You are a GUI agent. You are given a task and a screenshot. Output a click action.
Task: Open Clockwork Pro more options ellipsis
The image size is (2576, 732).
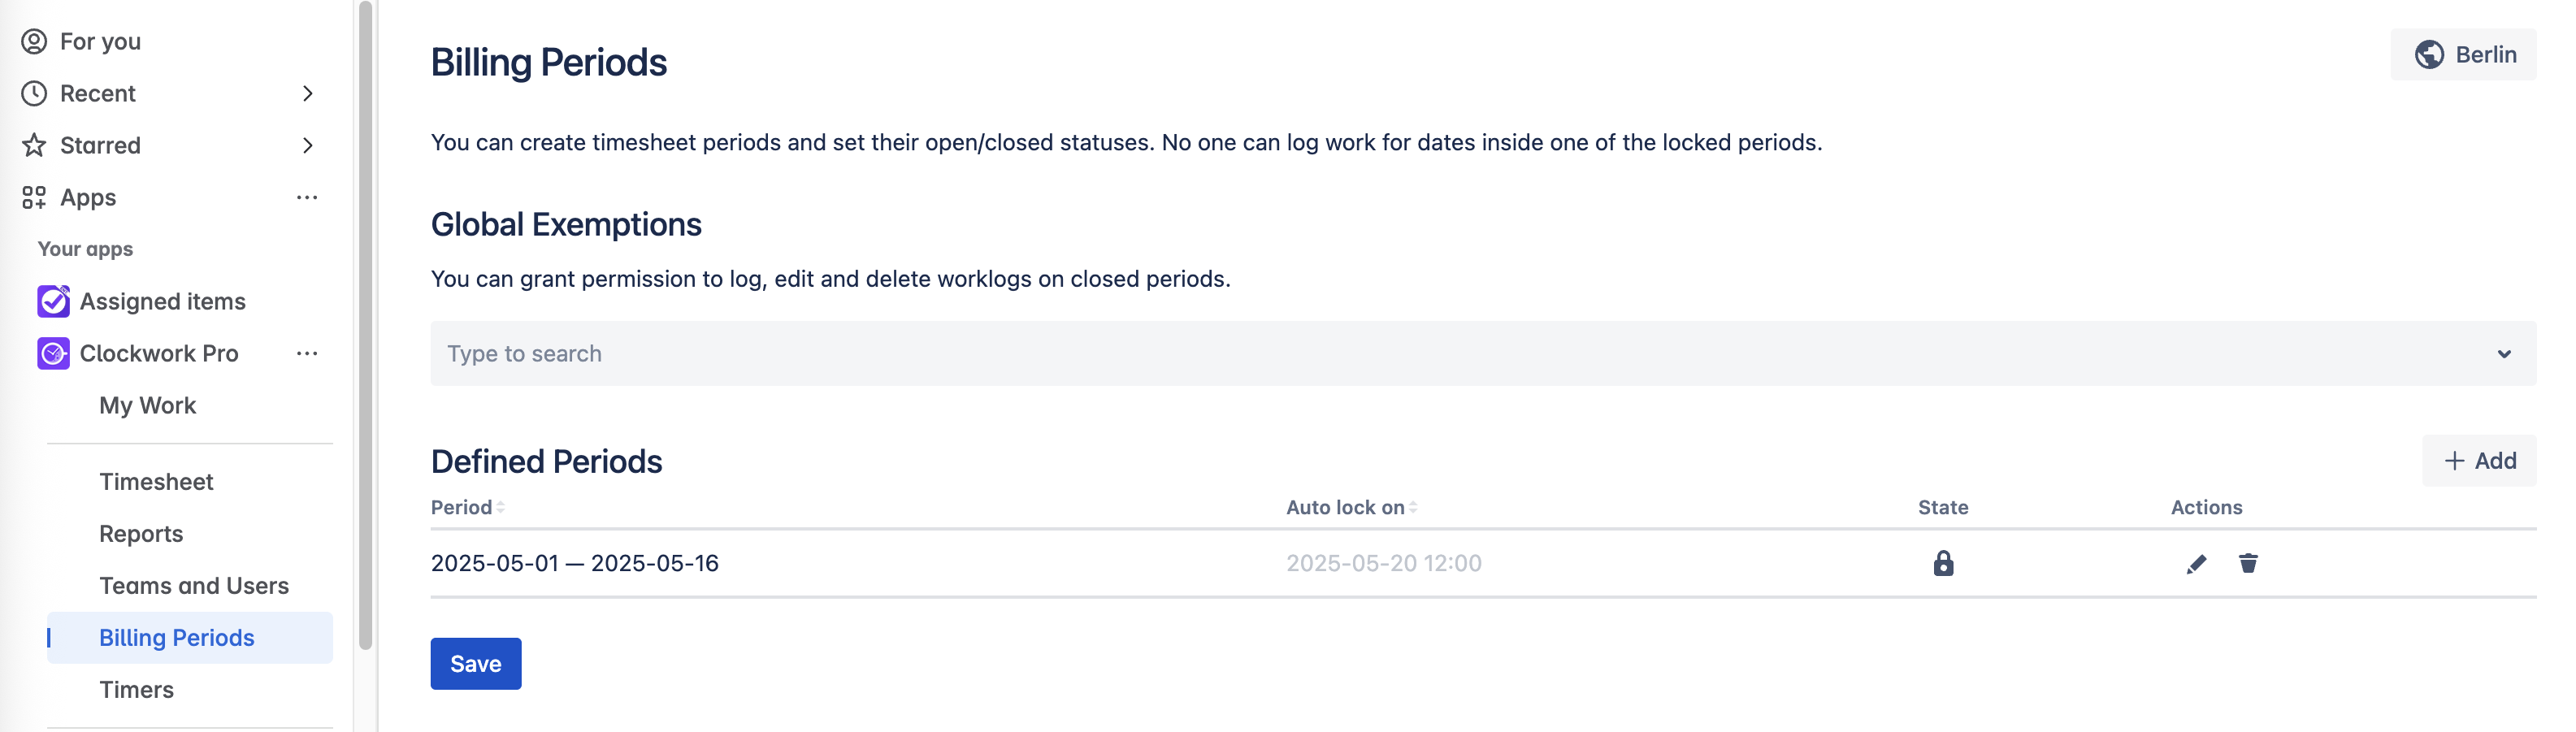[307, 353]
